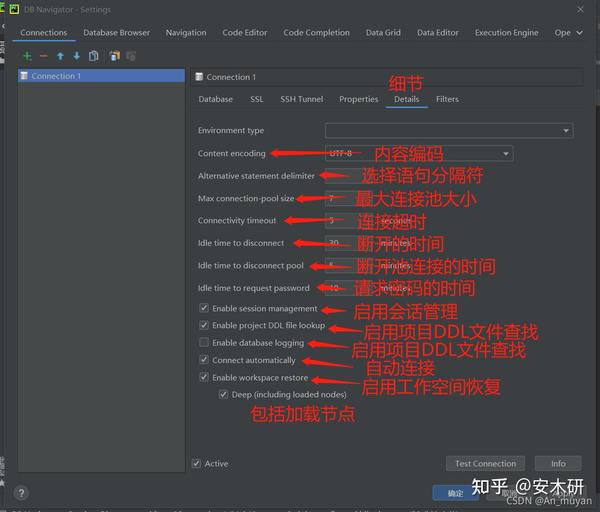Image resolution: width=600 pixels, height=512 pixels.
Task: Open the Database Browser tab
Action: point(117,33)
